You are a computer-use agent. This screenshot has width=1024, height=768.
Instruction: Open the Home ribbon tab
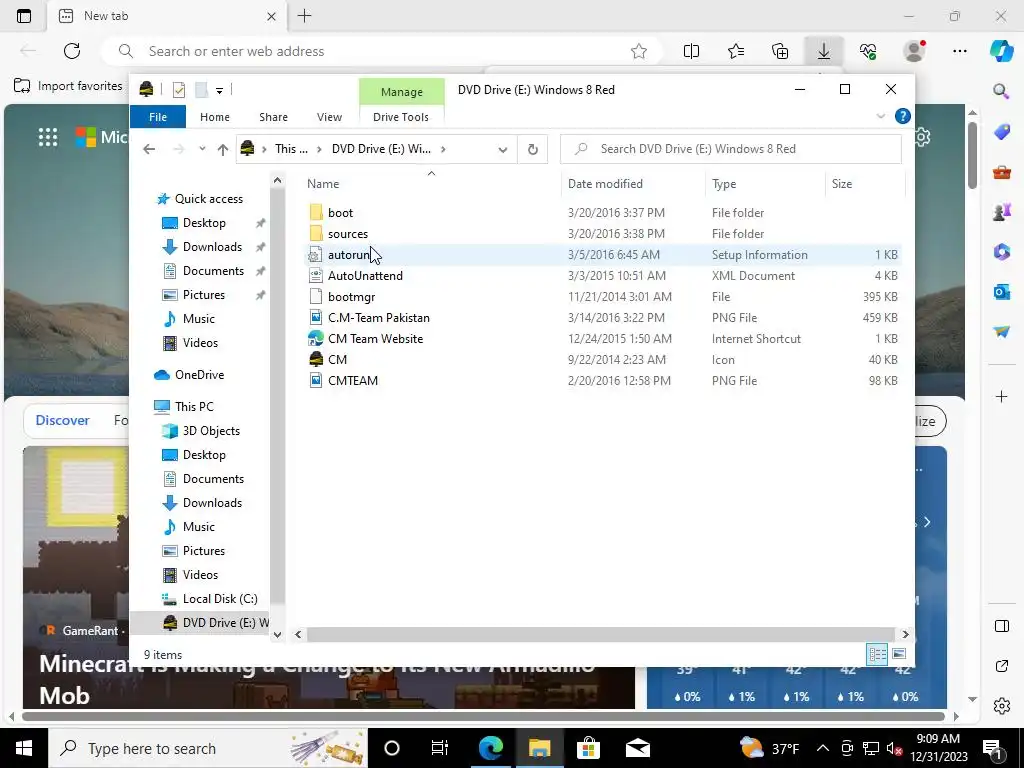215,117
